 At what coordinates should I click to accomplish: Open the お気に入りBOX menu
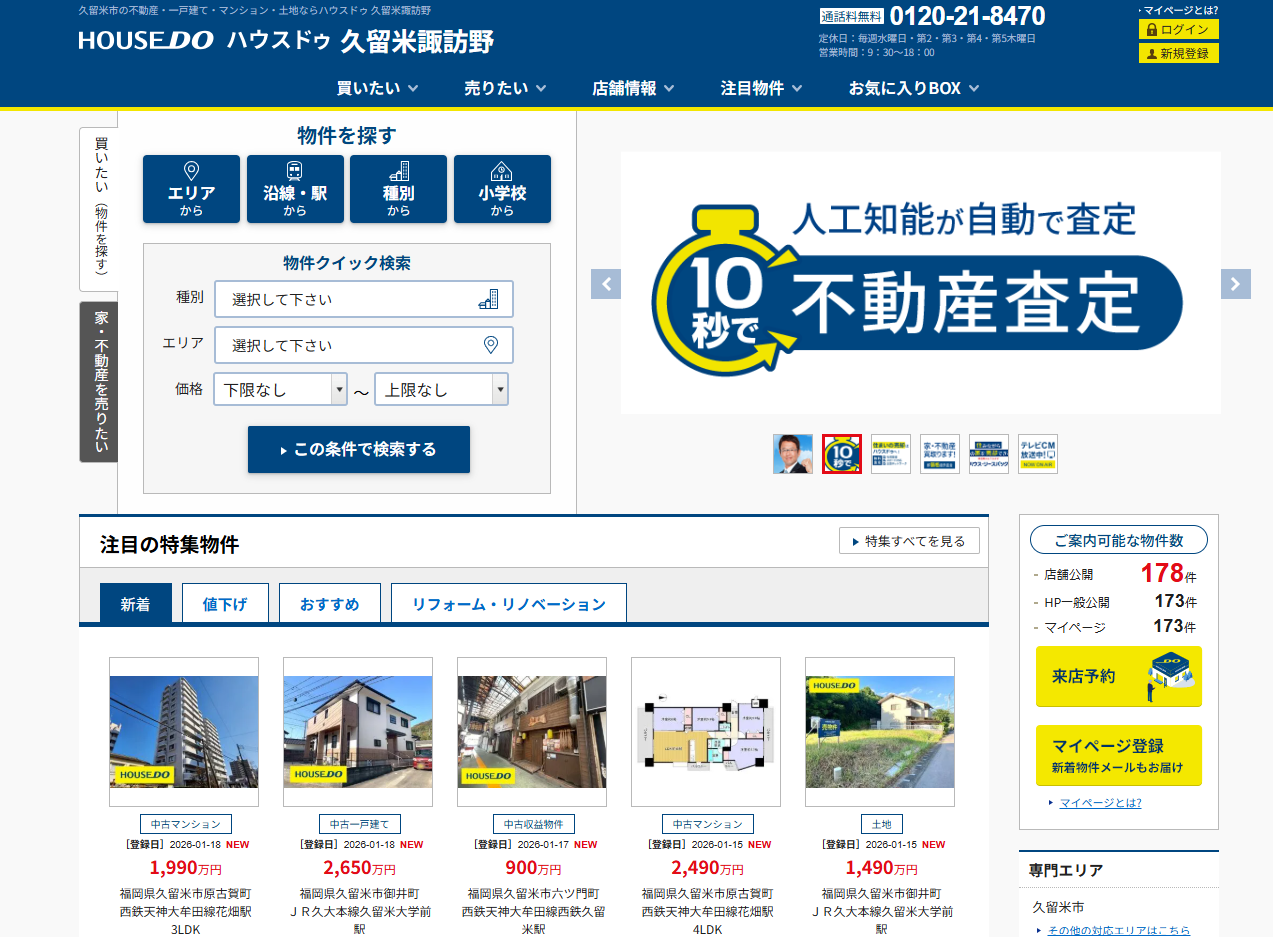903,87
